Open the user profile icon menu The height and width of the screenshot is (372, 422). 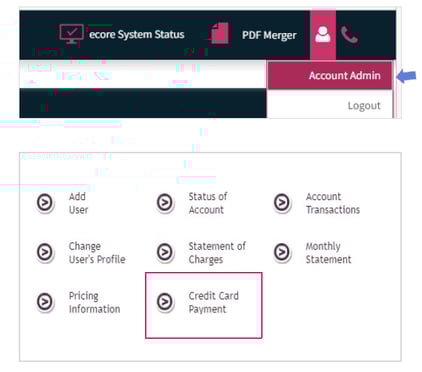pyautogui.click(x=323, y=34)
